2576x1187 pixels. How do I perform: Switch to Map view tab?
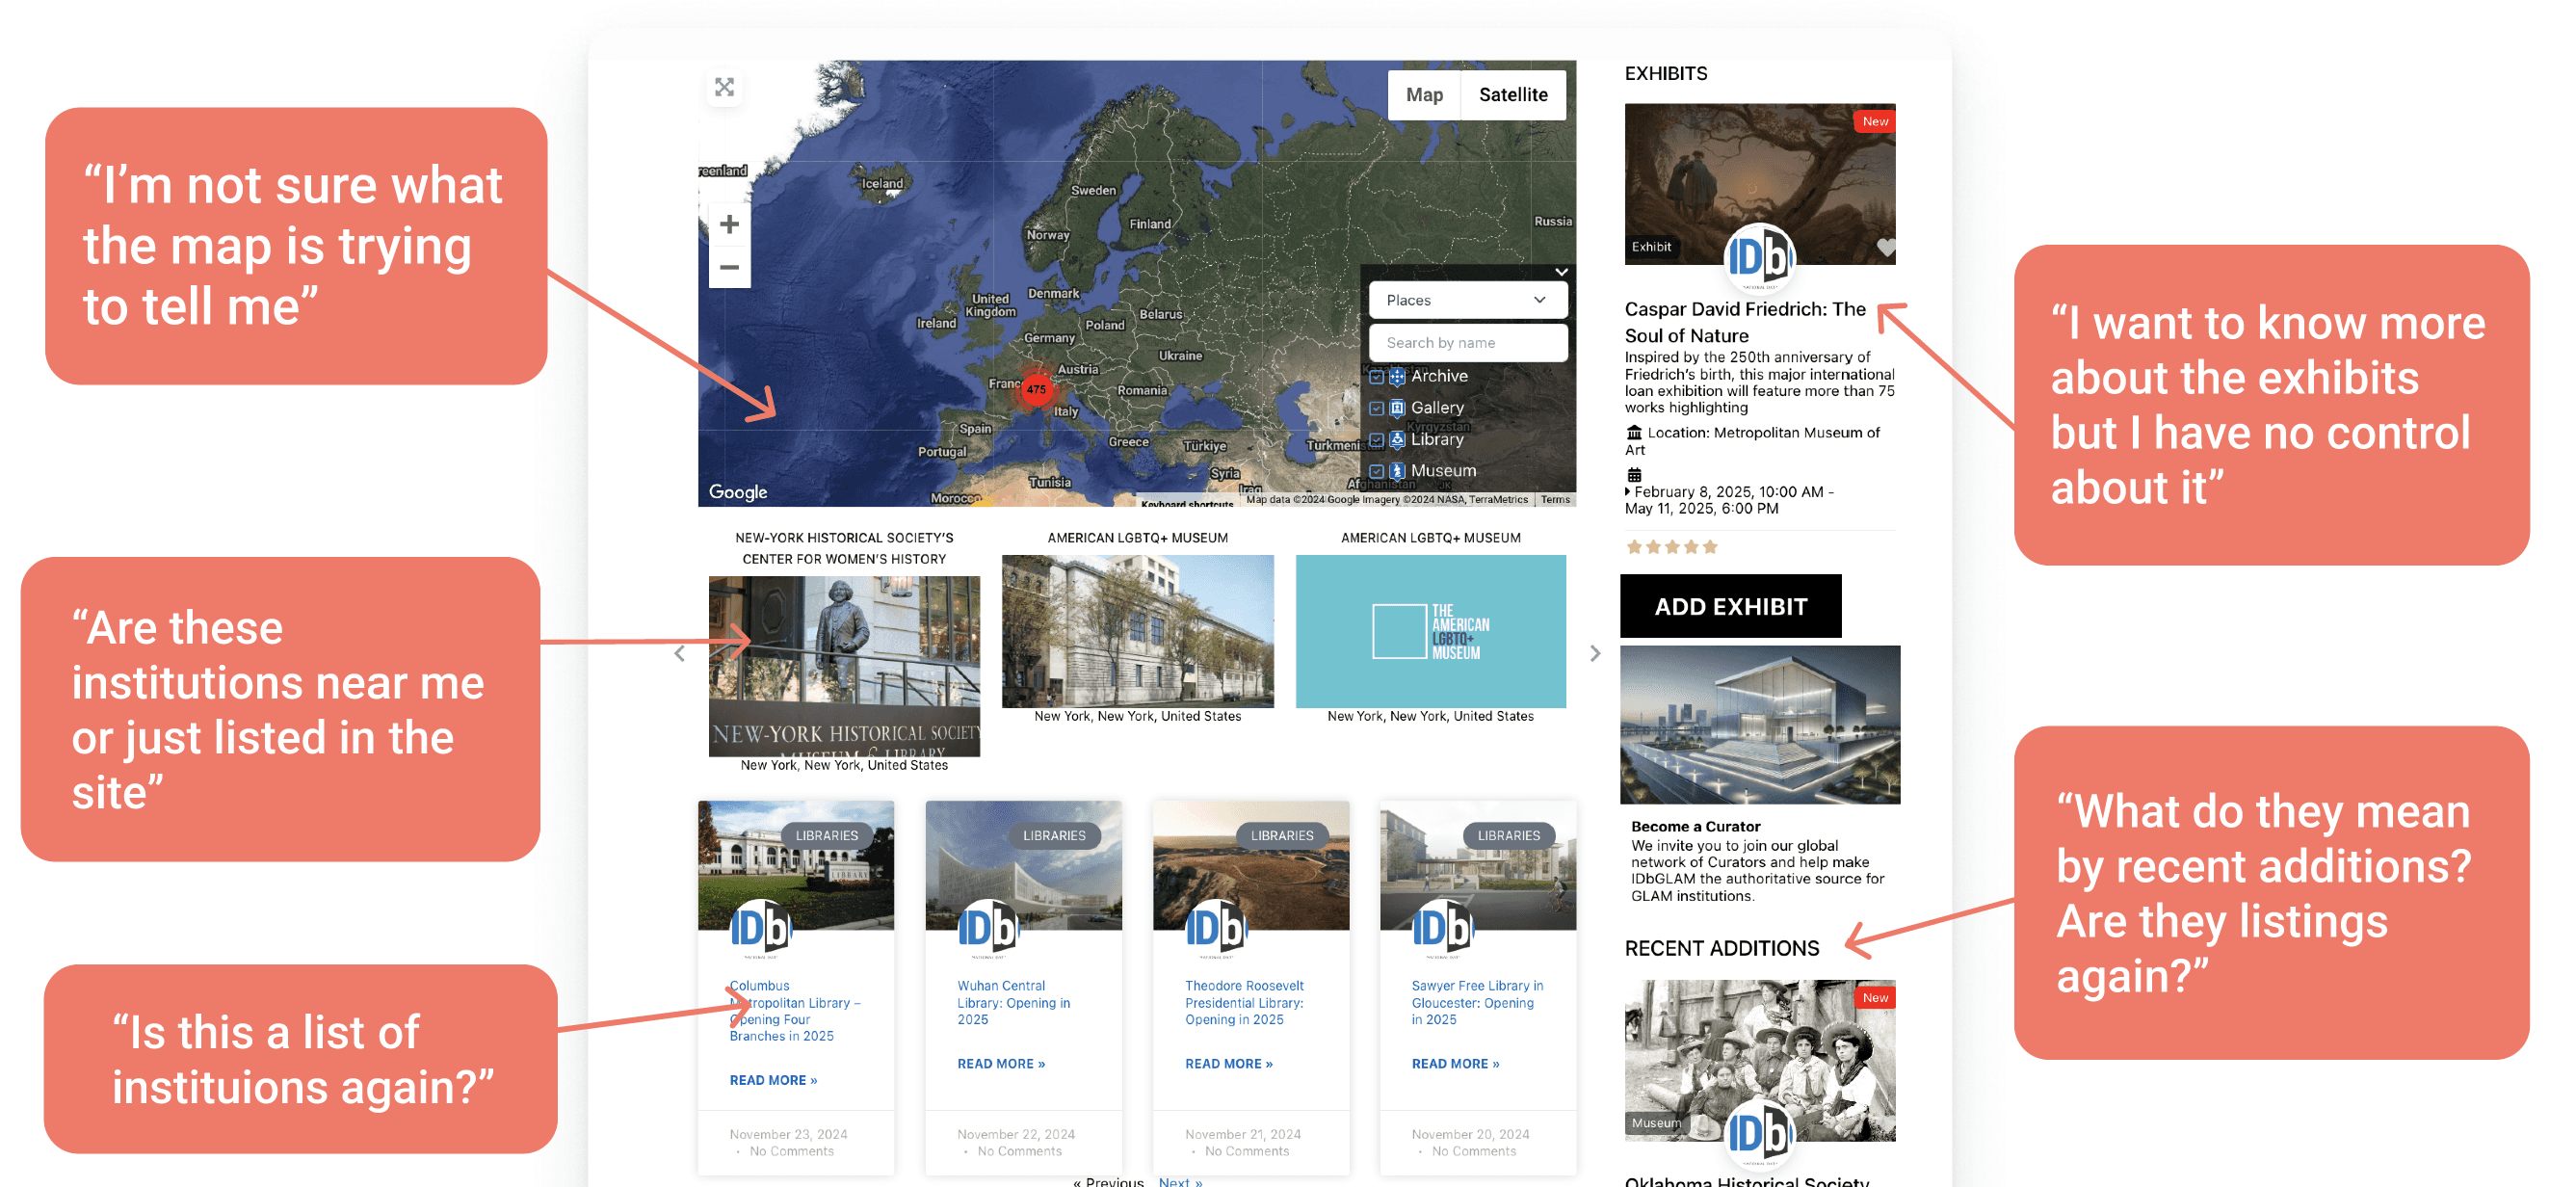pyautogui.click(x=1423, y=95)
